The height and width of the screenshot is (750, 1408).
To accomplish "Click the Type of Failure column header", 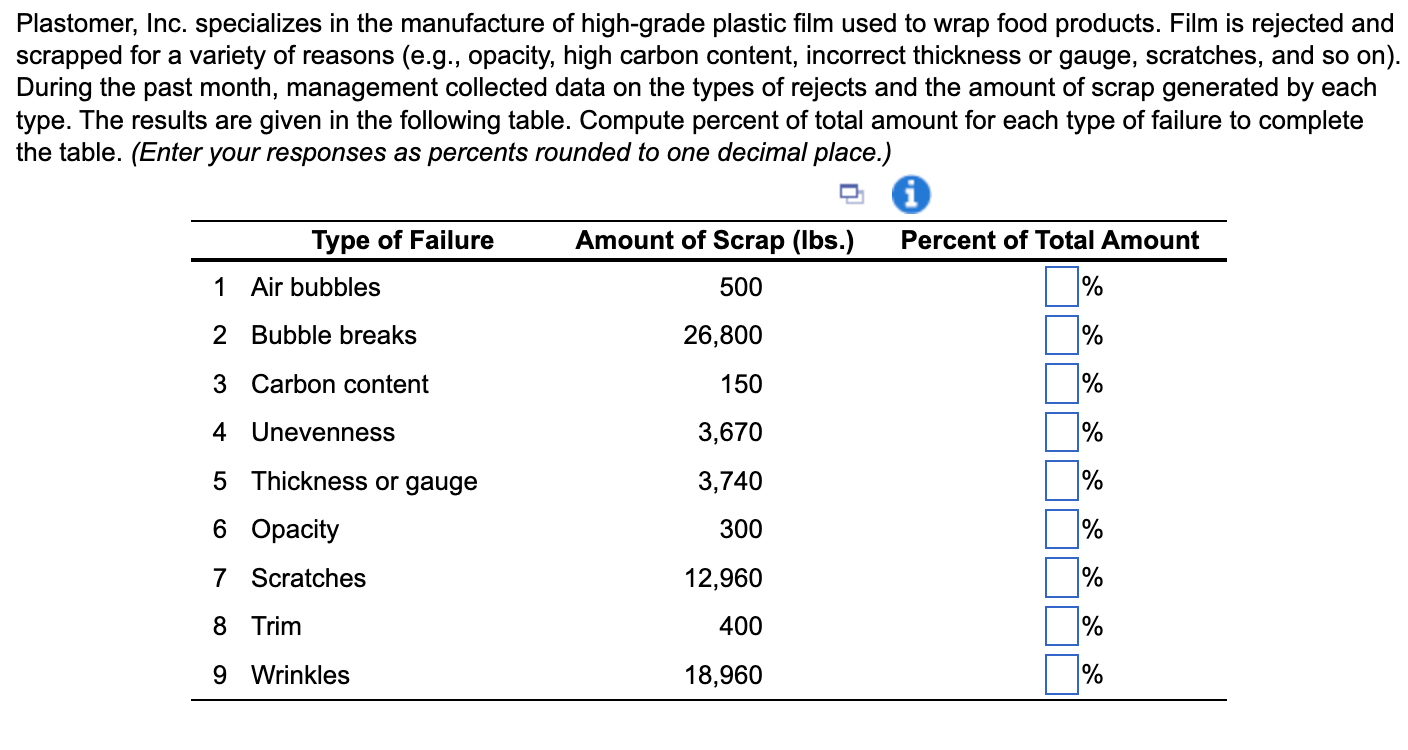I will point(402,240).
